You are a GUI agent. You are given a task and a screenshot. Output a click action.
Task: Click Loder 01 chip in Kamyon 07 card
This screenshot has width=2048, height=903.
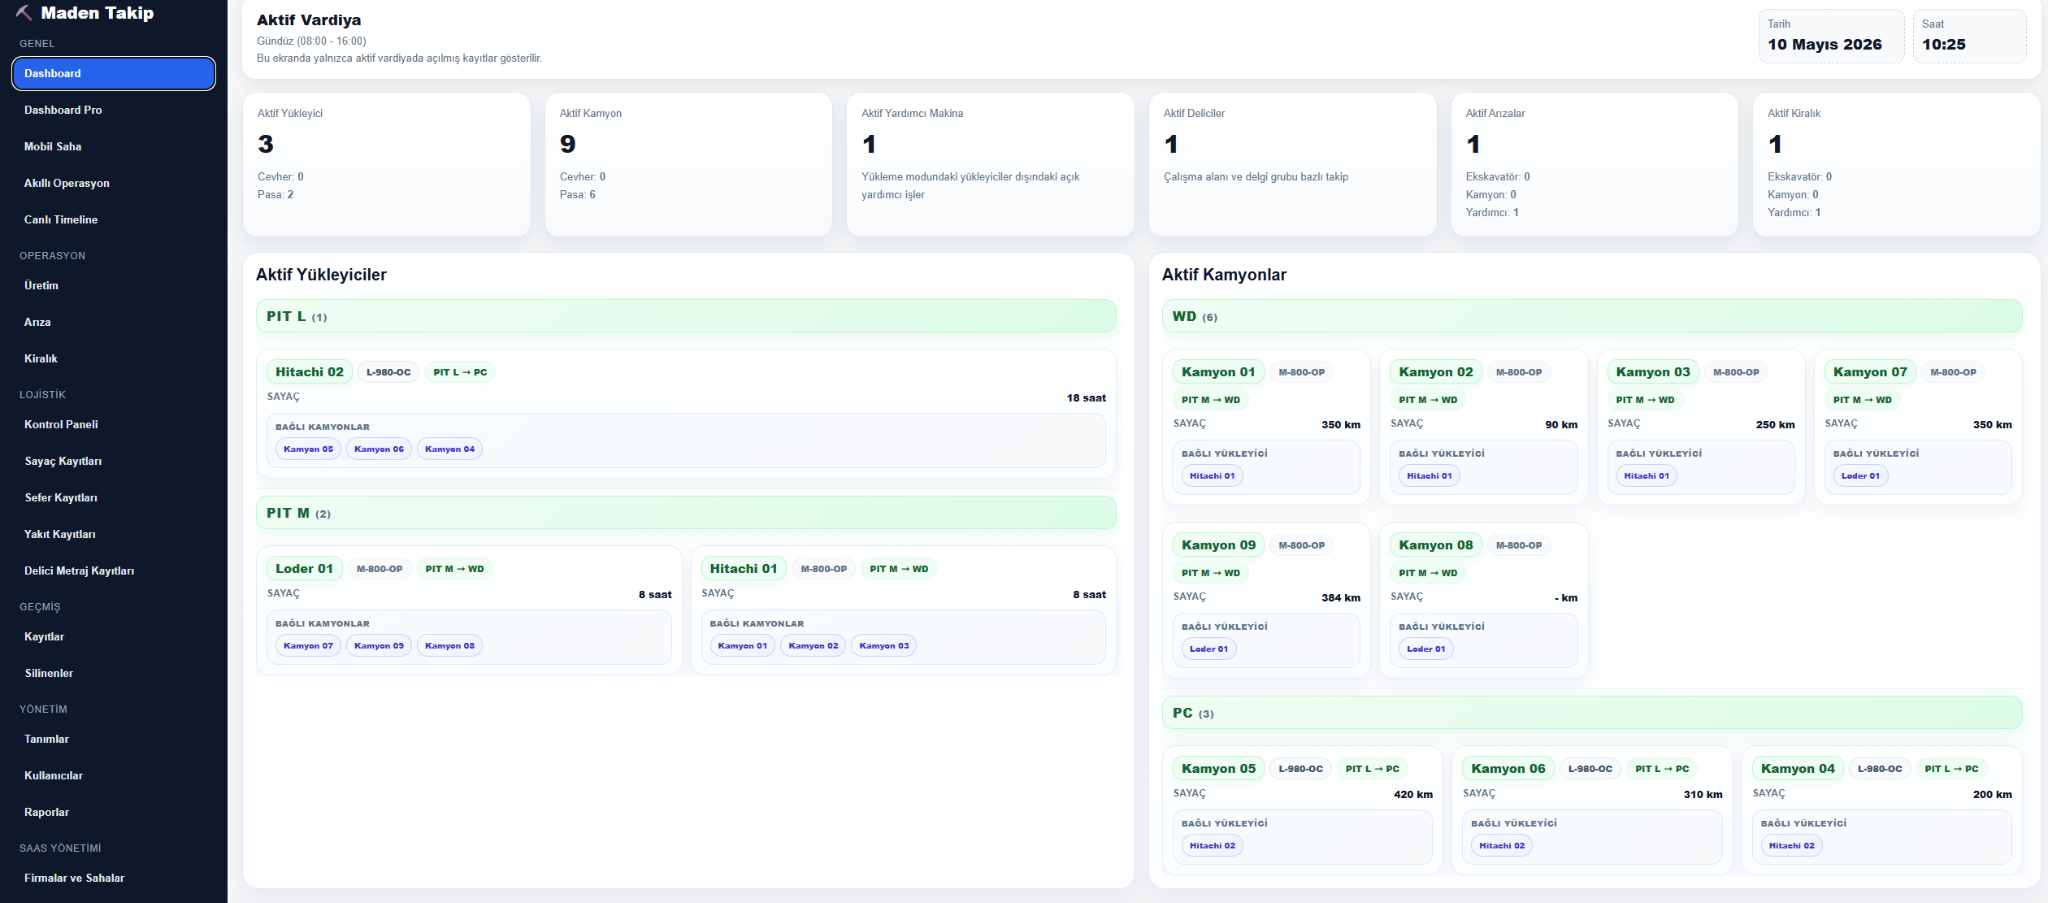tap(1860, 476)
